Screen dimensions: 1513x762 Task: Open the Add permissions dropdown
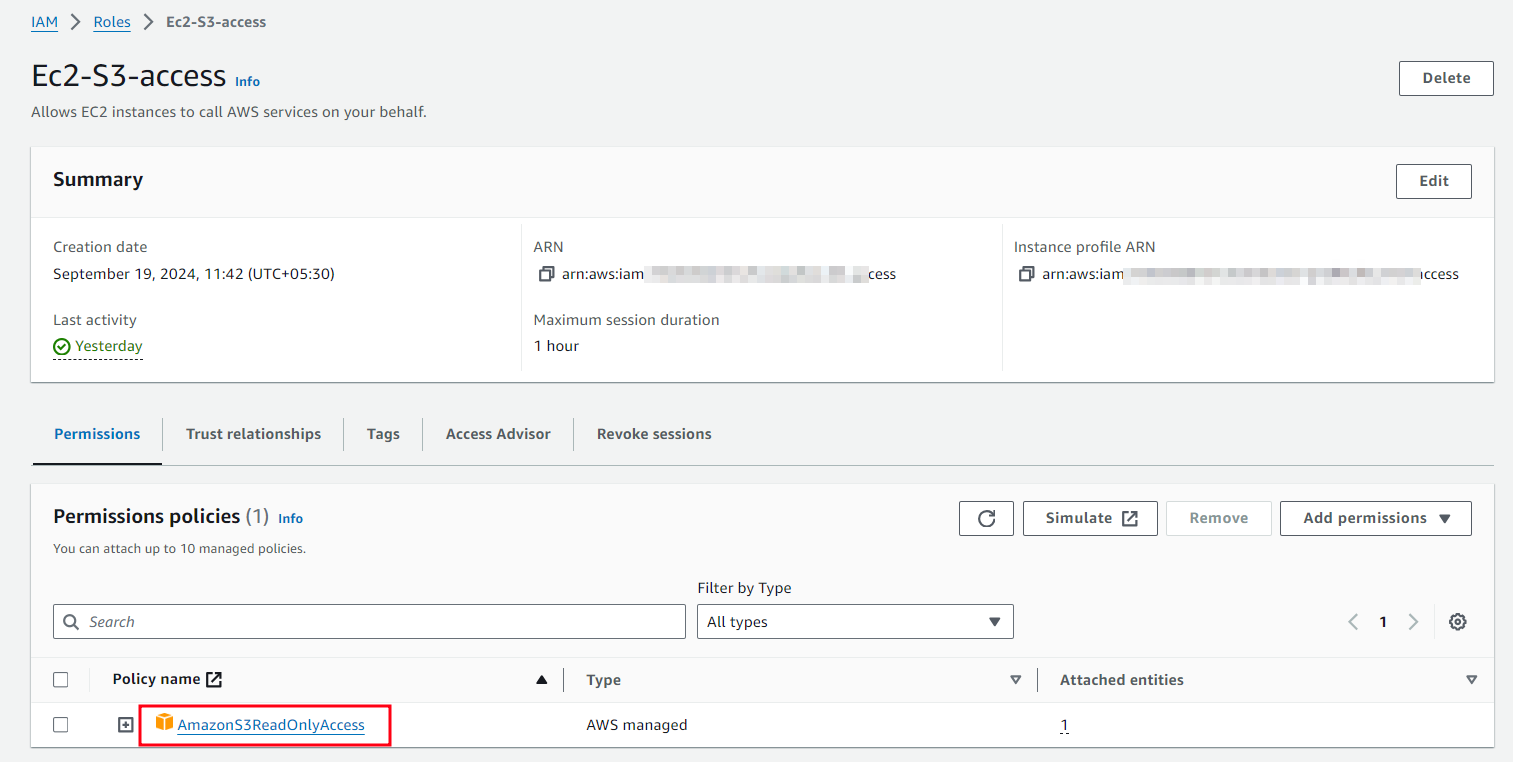point(1376,518)
